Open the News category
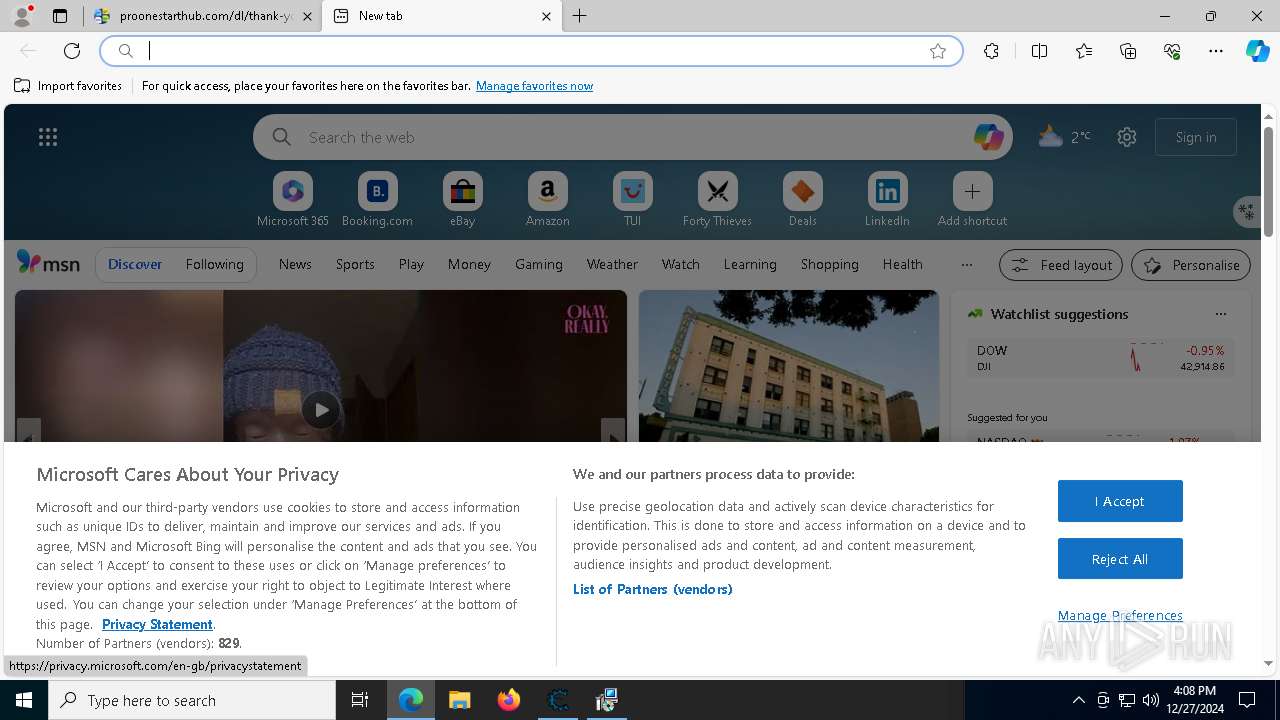The width and height of the screenshot is (1280, 720). pyautogui.click(x=295, y=264)
